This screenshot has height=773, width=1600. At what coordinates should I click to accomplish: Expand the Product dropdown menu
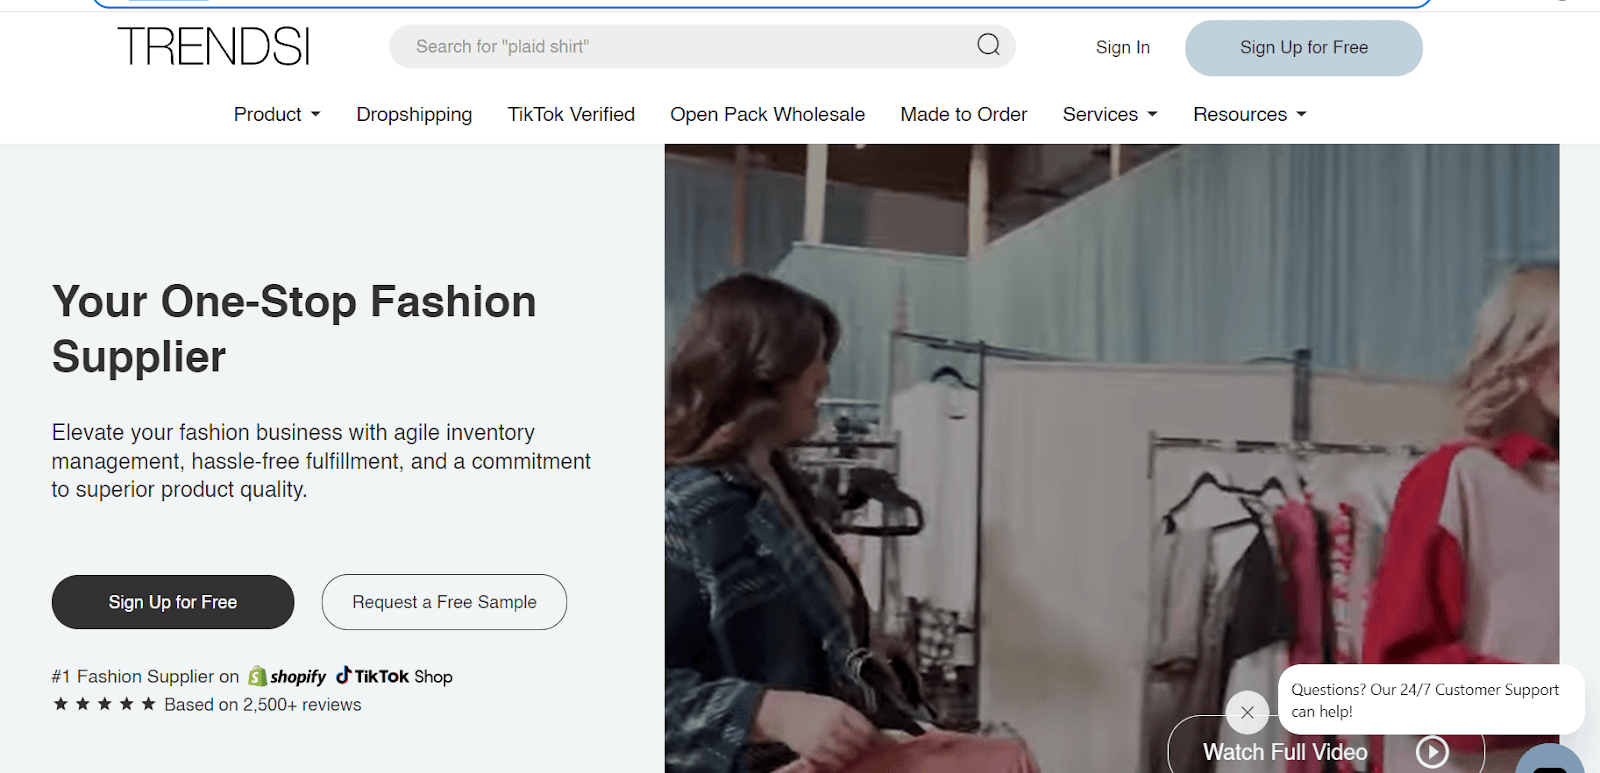click(277, 115)
